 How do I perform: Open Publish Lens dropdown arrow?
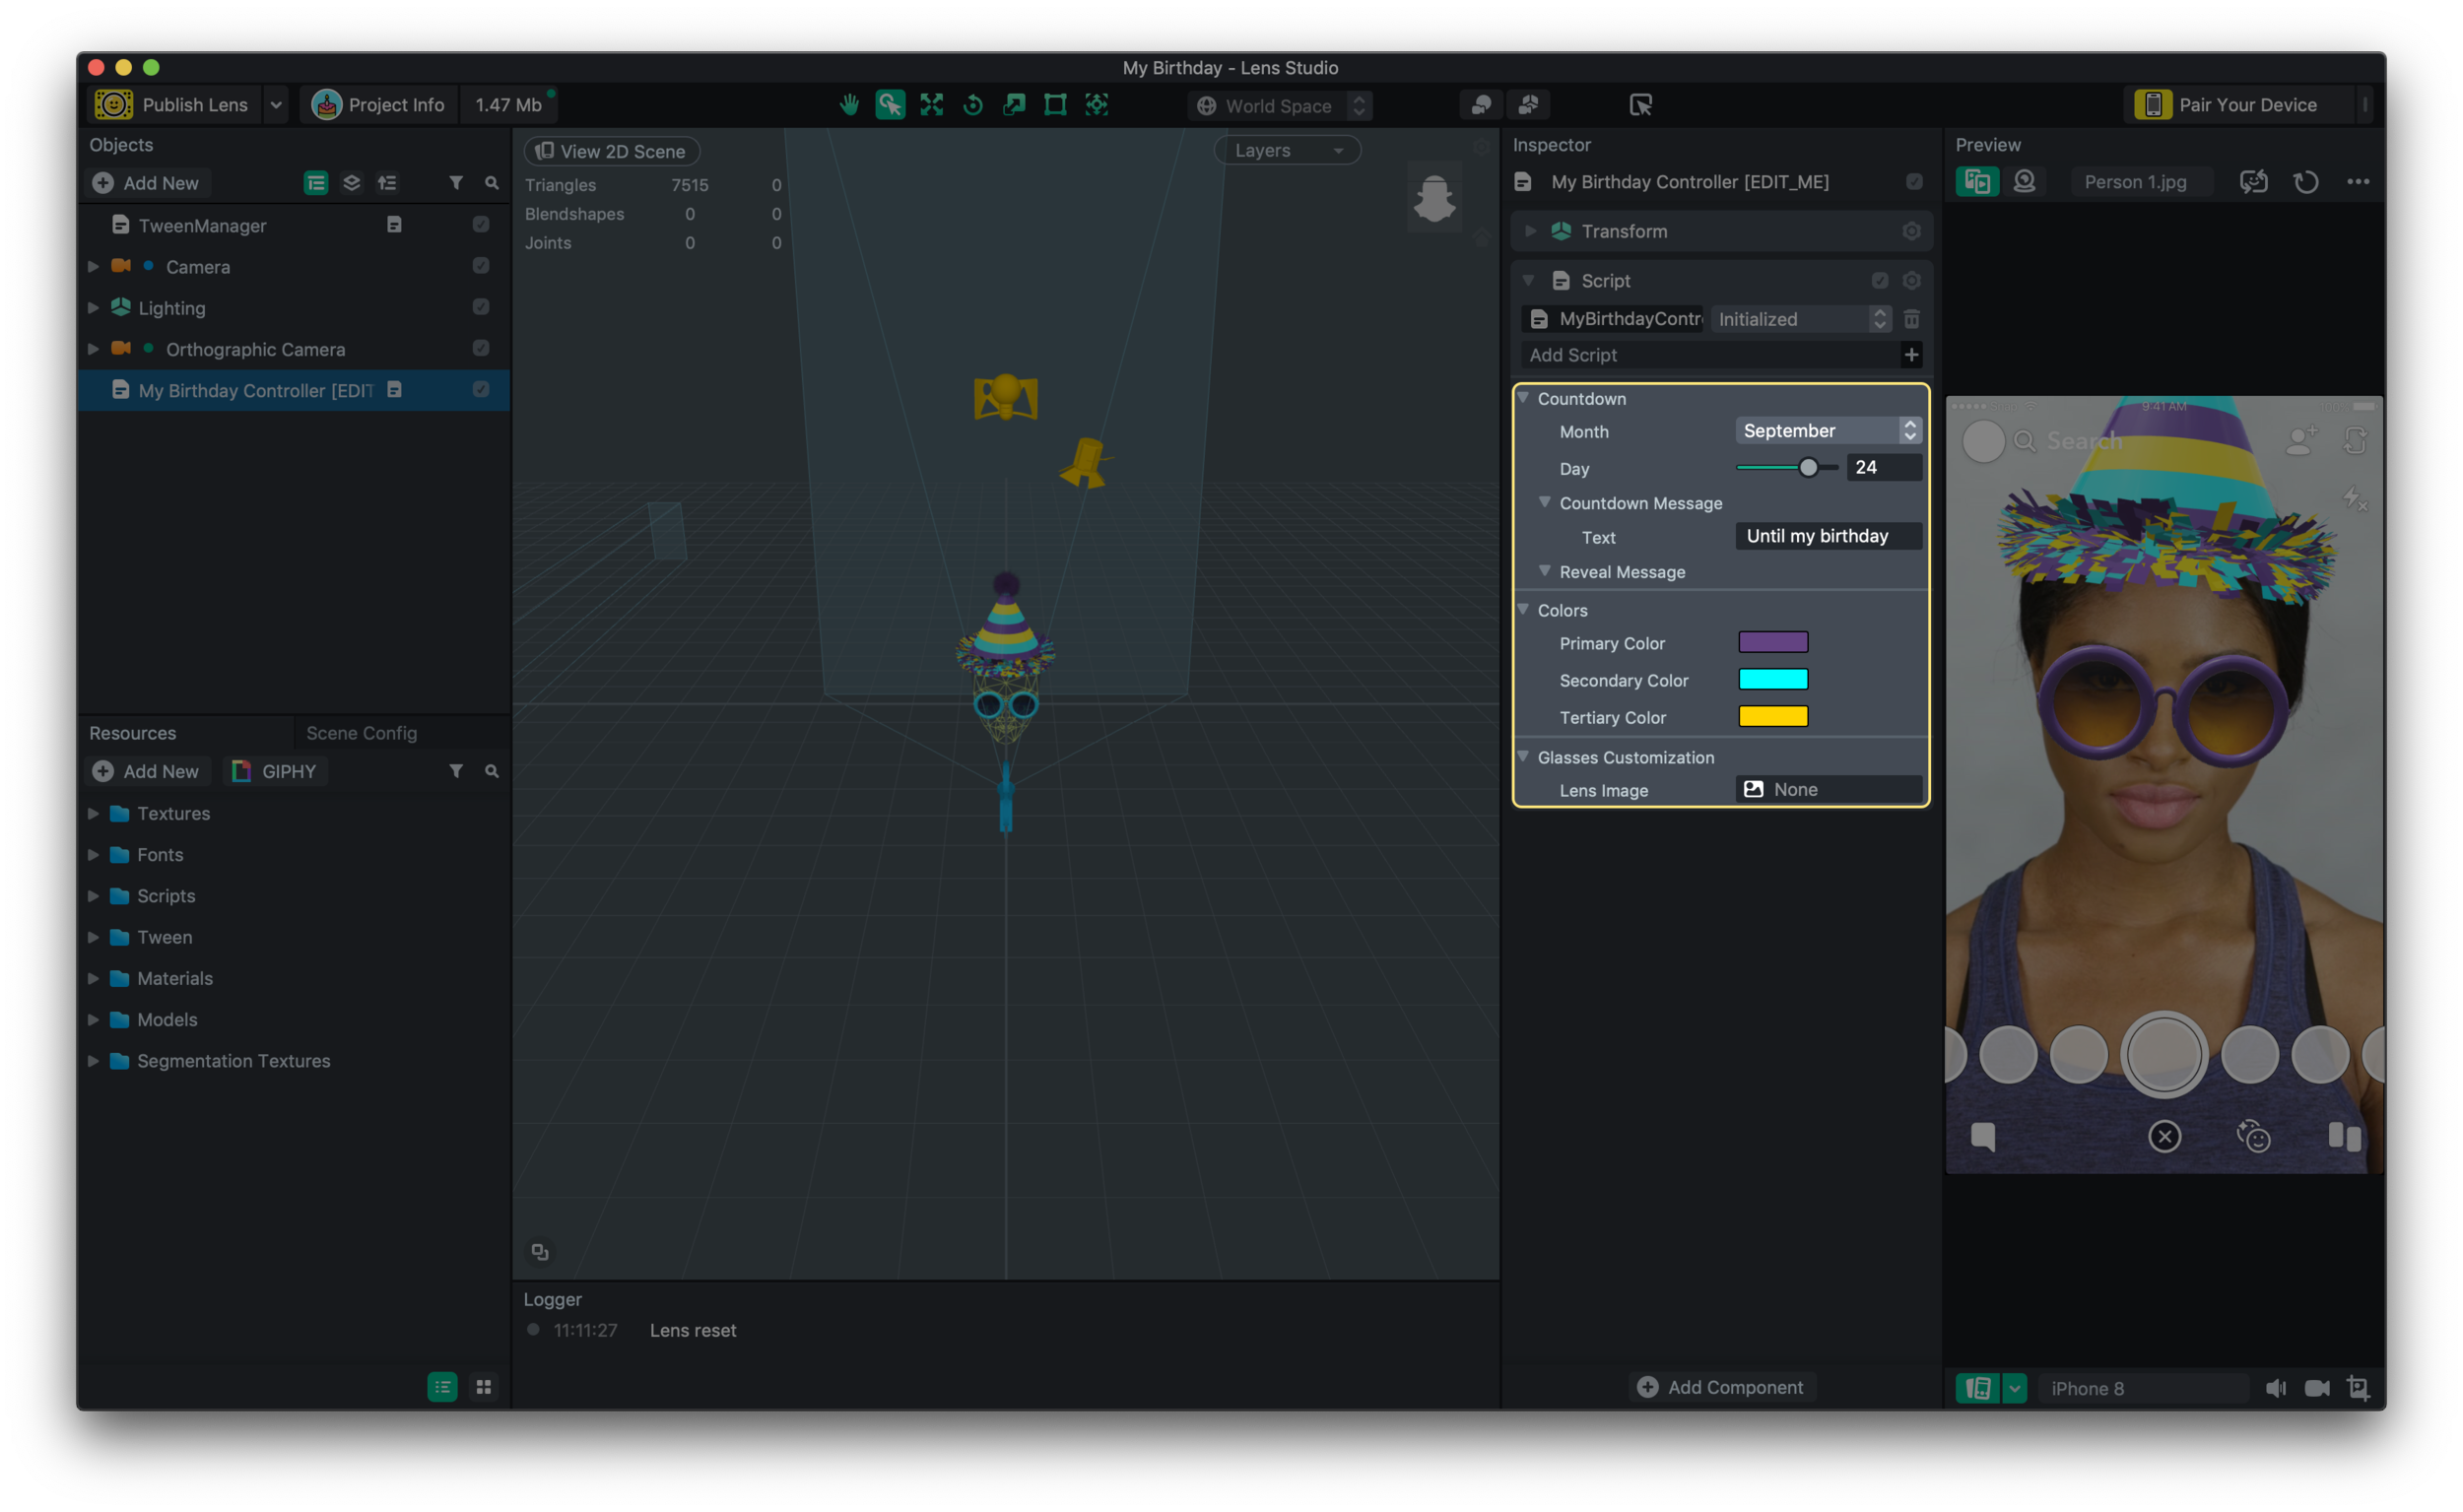click(275, 105)
